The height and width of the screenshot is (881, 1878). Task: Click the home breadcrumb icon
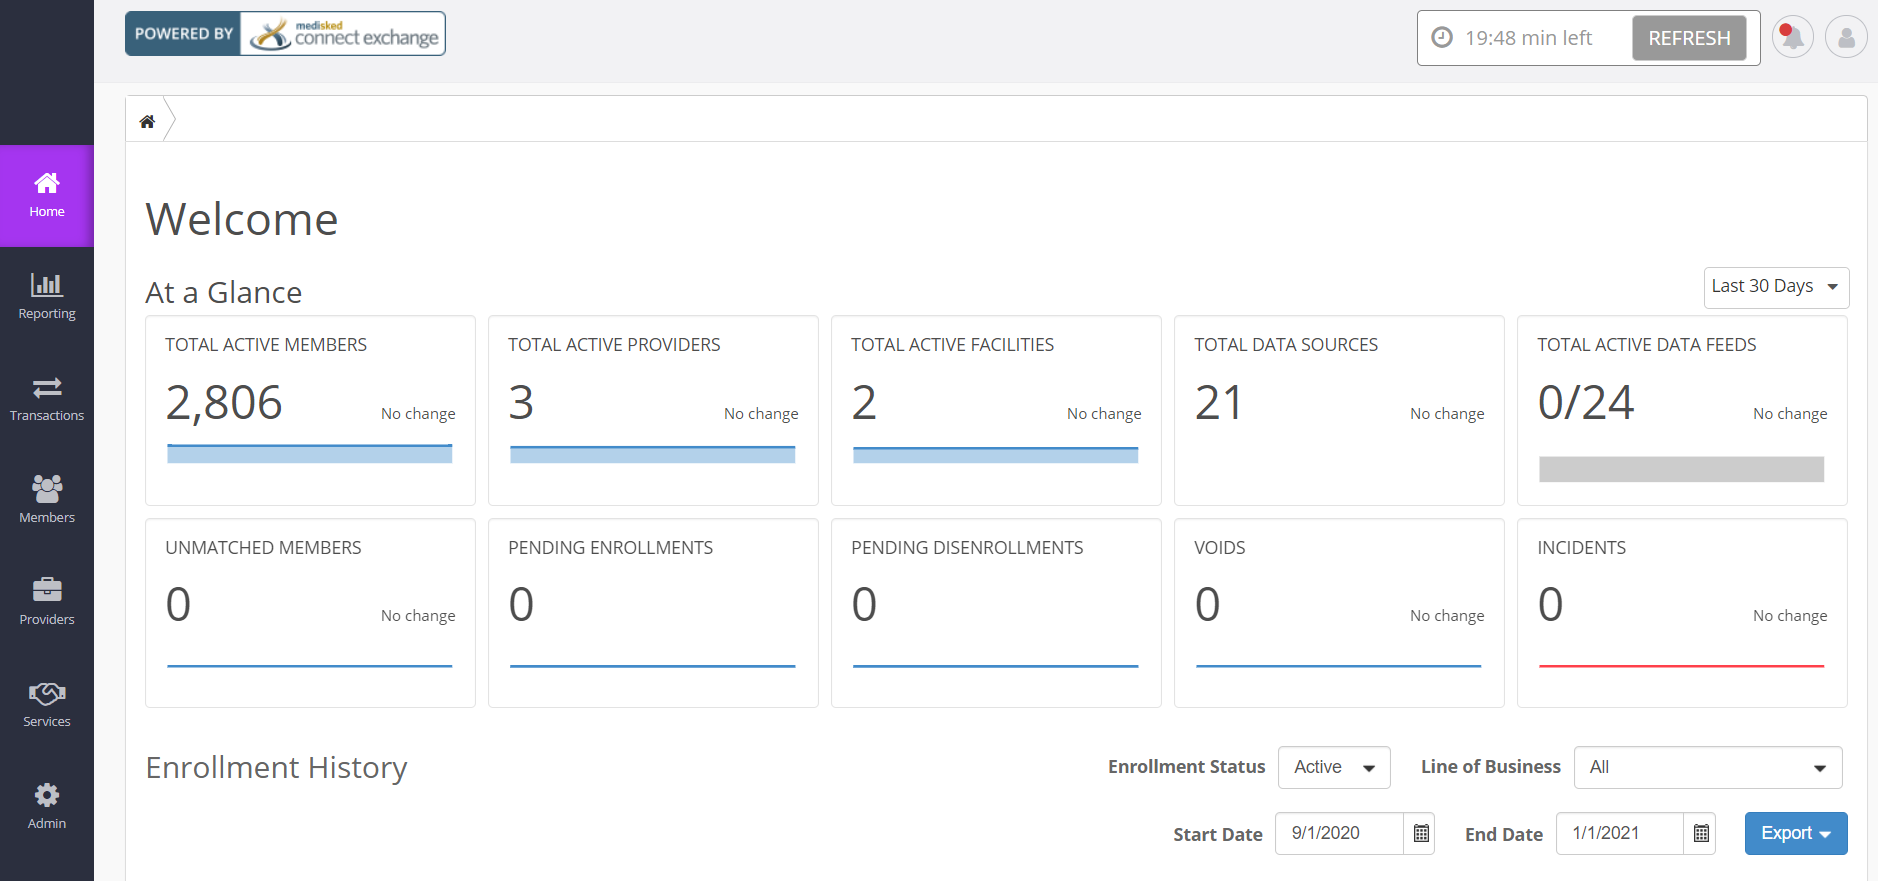coord(147,122)
